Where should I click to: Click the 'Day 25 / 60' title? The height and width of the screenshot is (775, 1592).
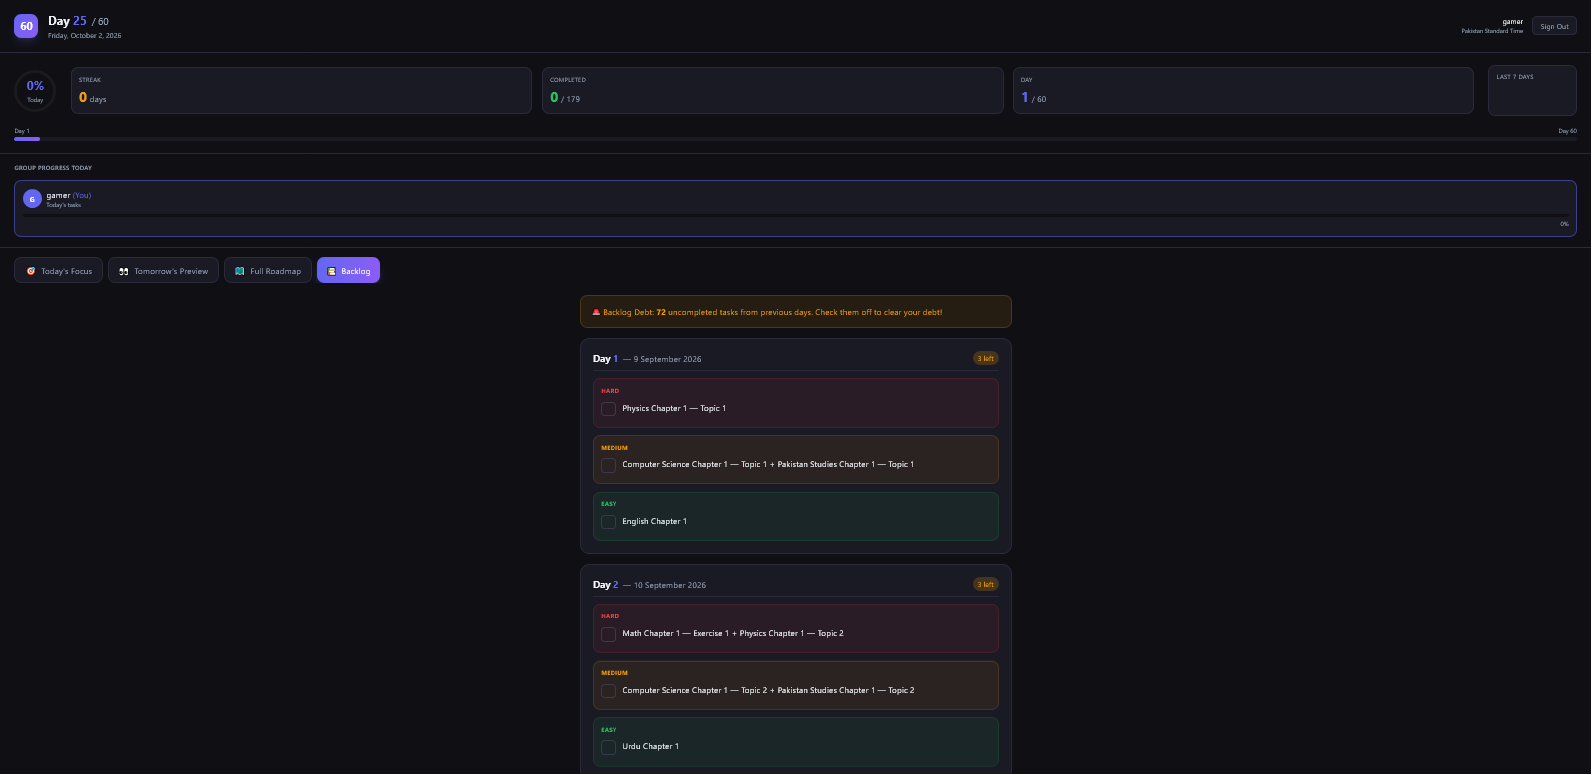coord(78,21)
